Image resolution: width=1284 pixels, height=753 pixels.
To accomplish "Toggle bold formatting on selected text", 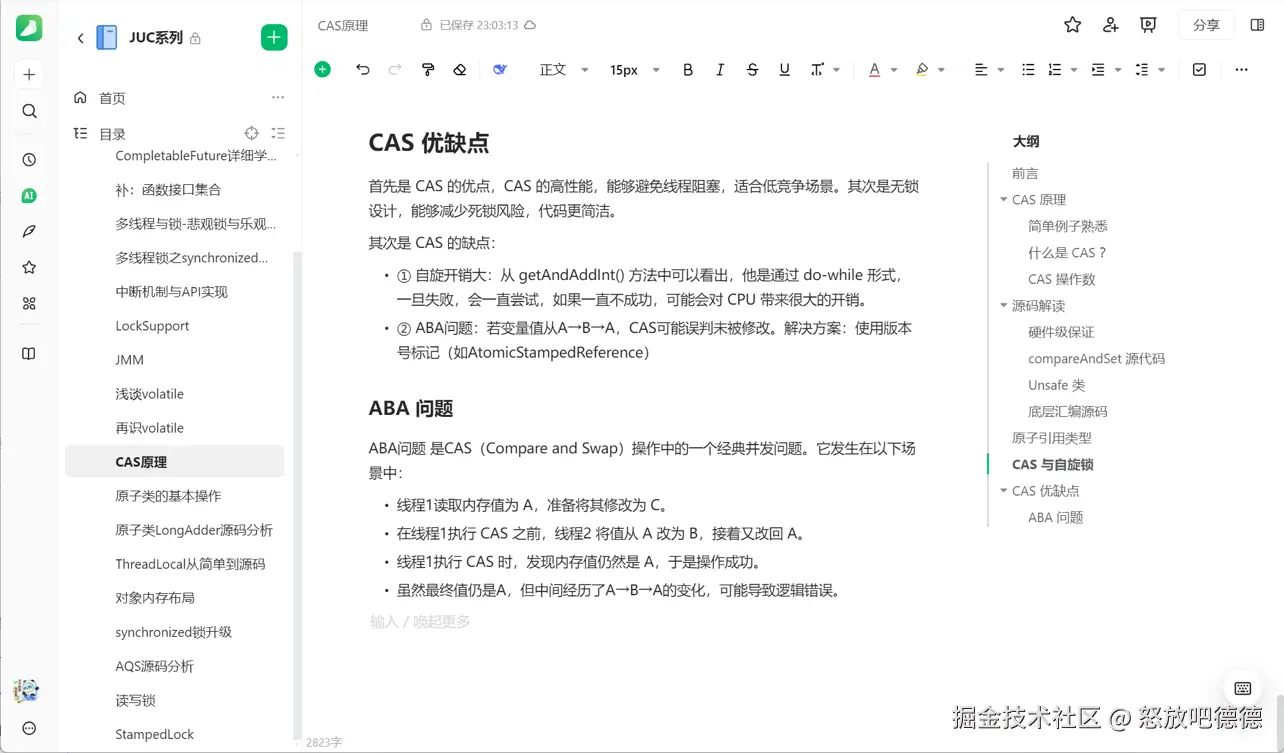I will 687,69.
